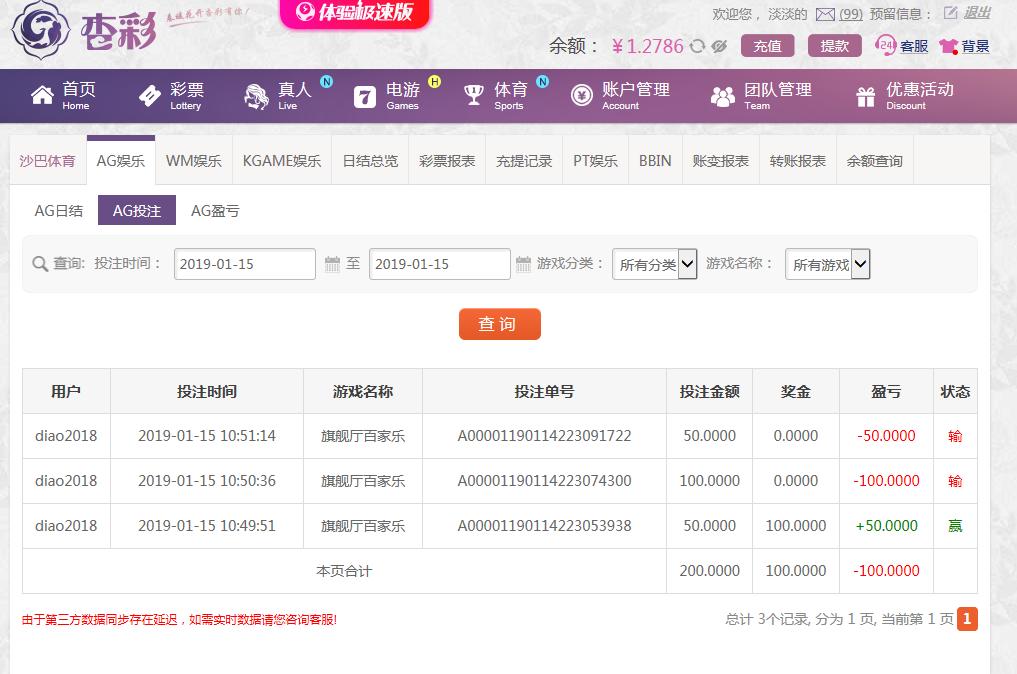
Task: Click the Live dealer icon
Action: 257,97
